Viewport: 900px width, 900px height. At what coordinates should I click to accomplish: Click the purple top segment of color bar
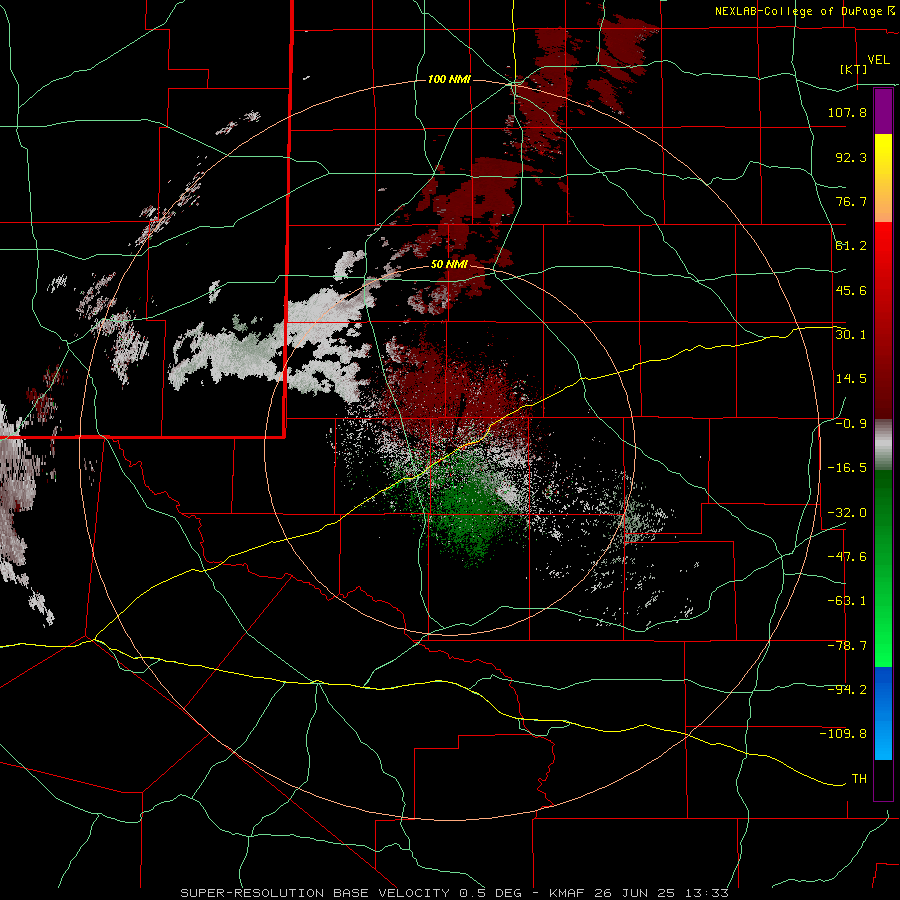pos(883,112)
